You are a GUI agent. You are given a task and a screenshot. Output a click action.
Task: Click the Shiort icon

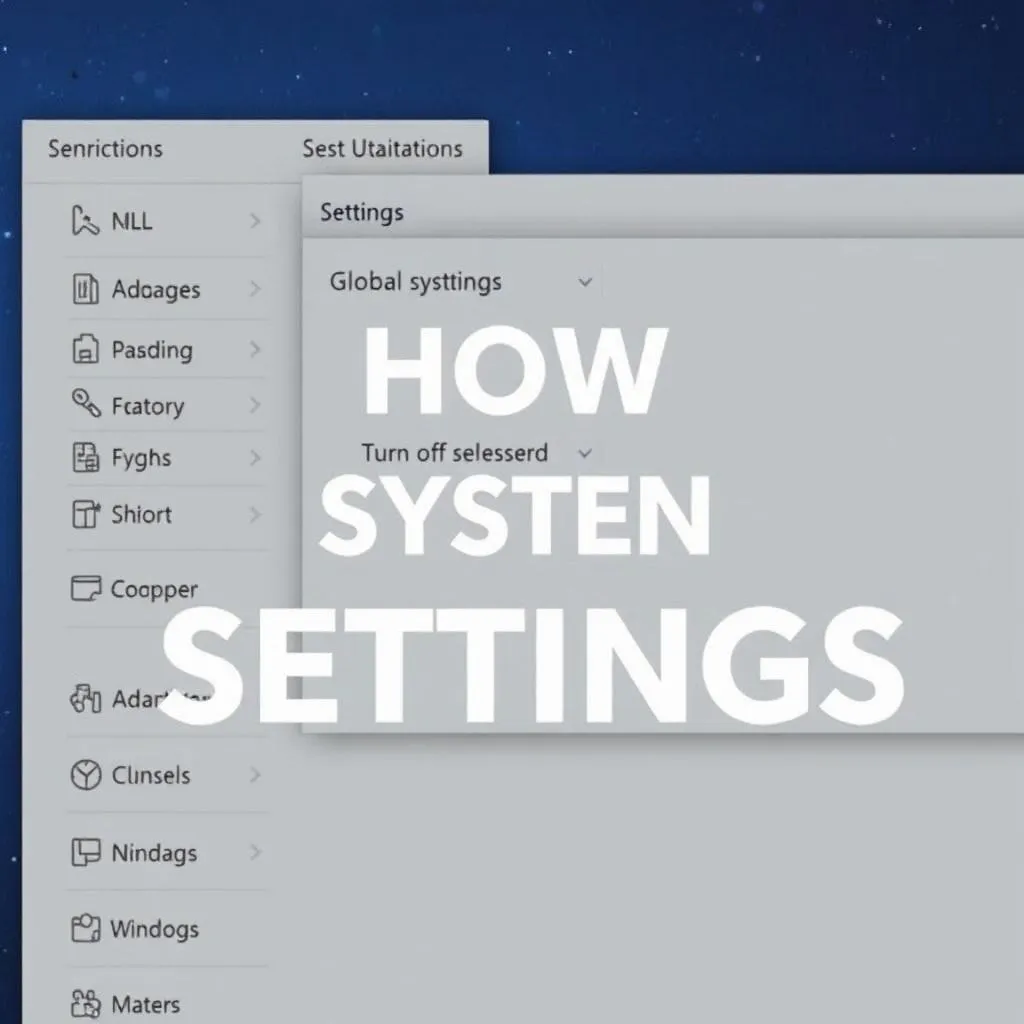[86, 515]
